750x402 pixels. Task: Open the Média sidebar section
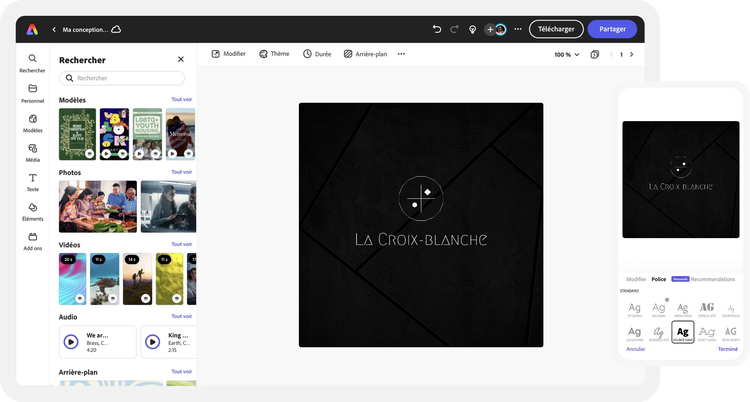[x=33, y=153]
